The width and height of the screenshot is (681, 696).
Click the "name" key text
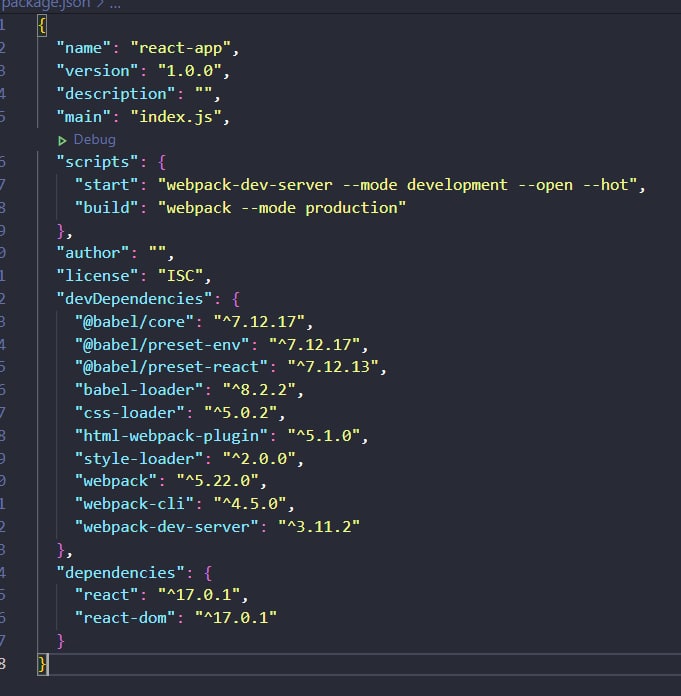[83, 47]
